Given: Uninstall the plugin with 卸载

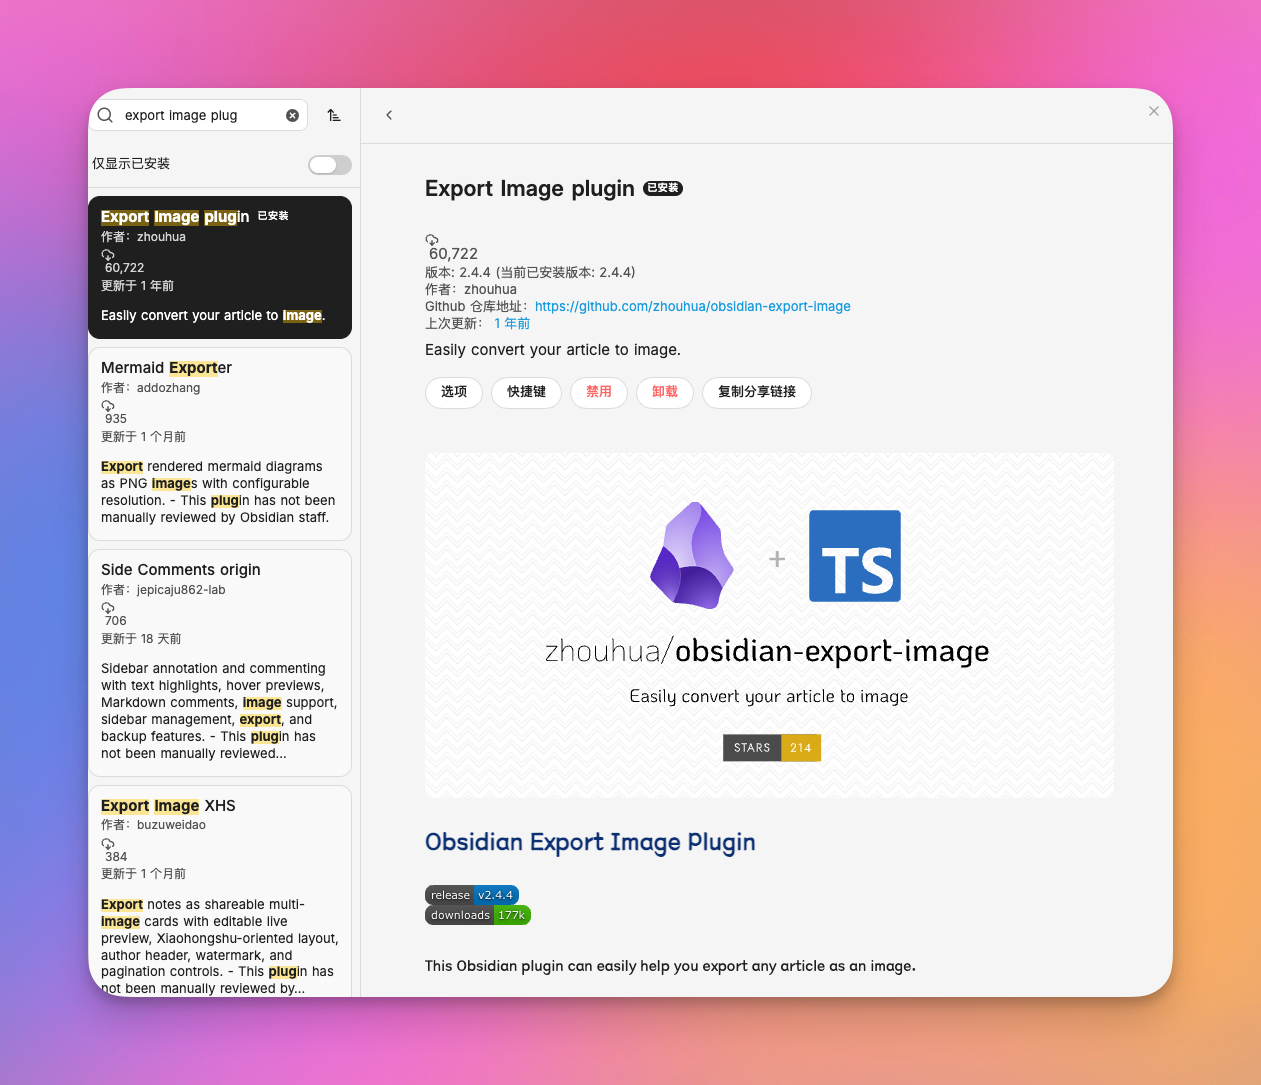Looking at the screenshot, I should tap(665, 392).
